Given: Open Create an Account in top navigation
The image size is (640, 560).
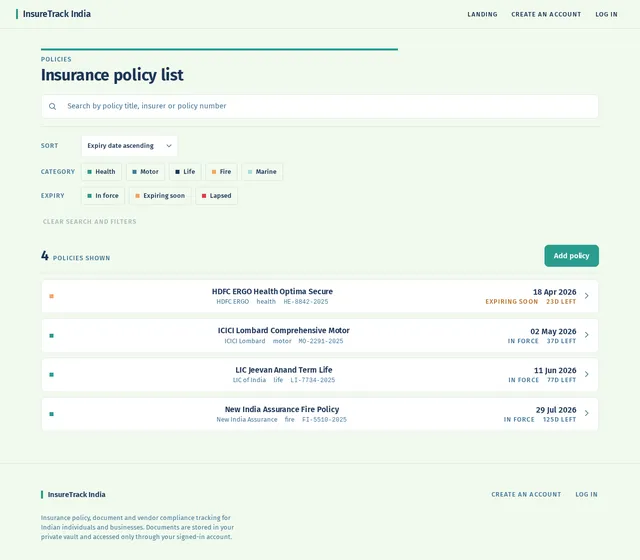Looking at the screenshot, I should (546, 14).
